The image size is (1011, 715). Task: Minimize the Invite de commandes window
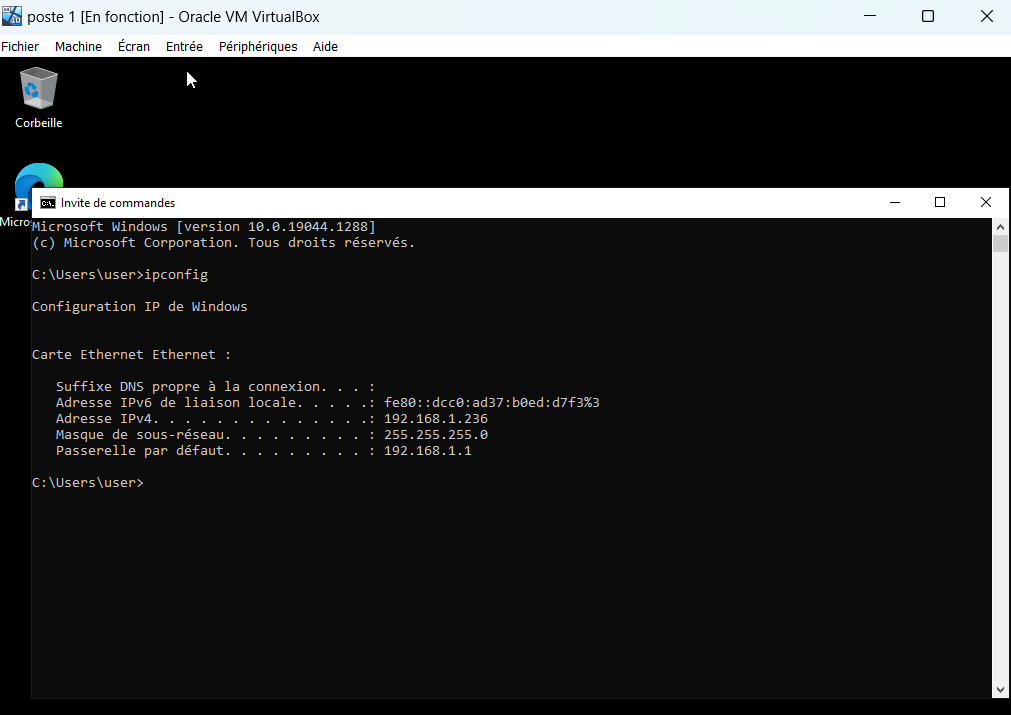click(894, 203)
